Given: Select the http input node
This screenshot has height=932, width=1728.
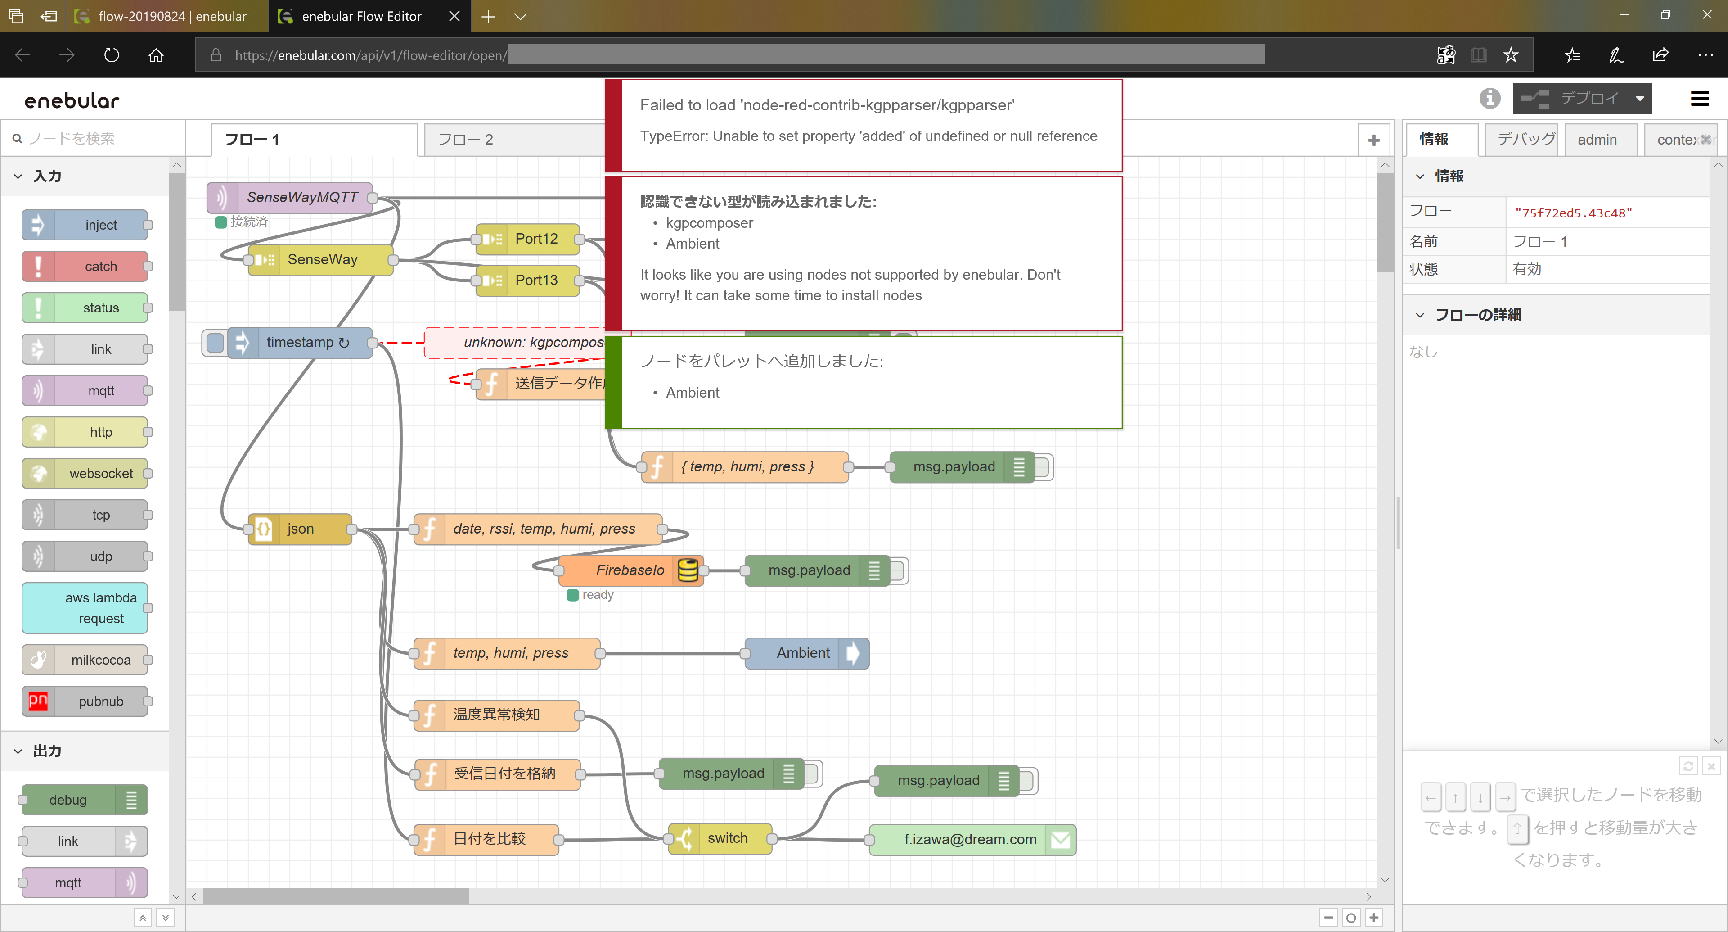Looking at the screenshot, I should pyautogui.click(x=86, y=432).
